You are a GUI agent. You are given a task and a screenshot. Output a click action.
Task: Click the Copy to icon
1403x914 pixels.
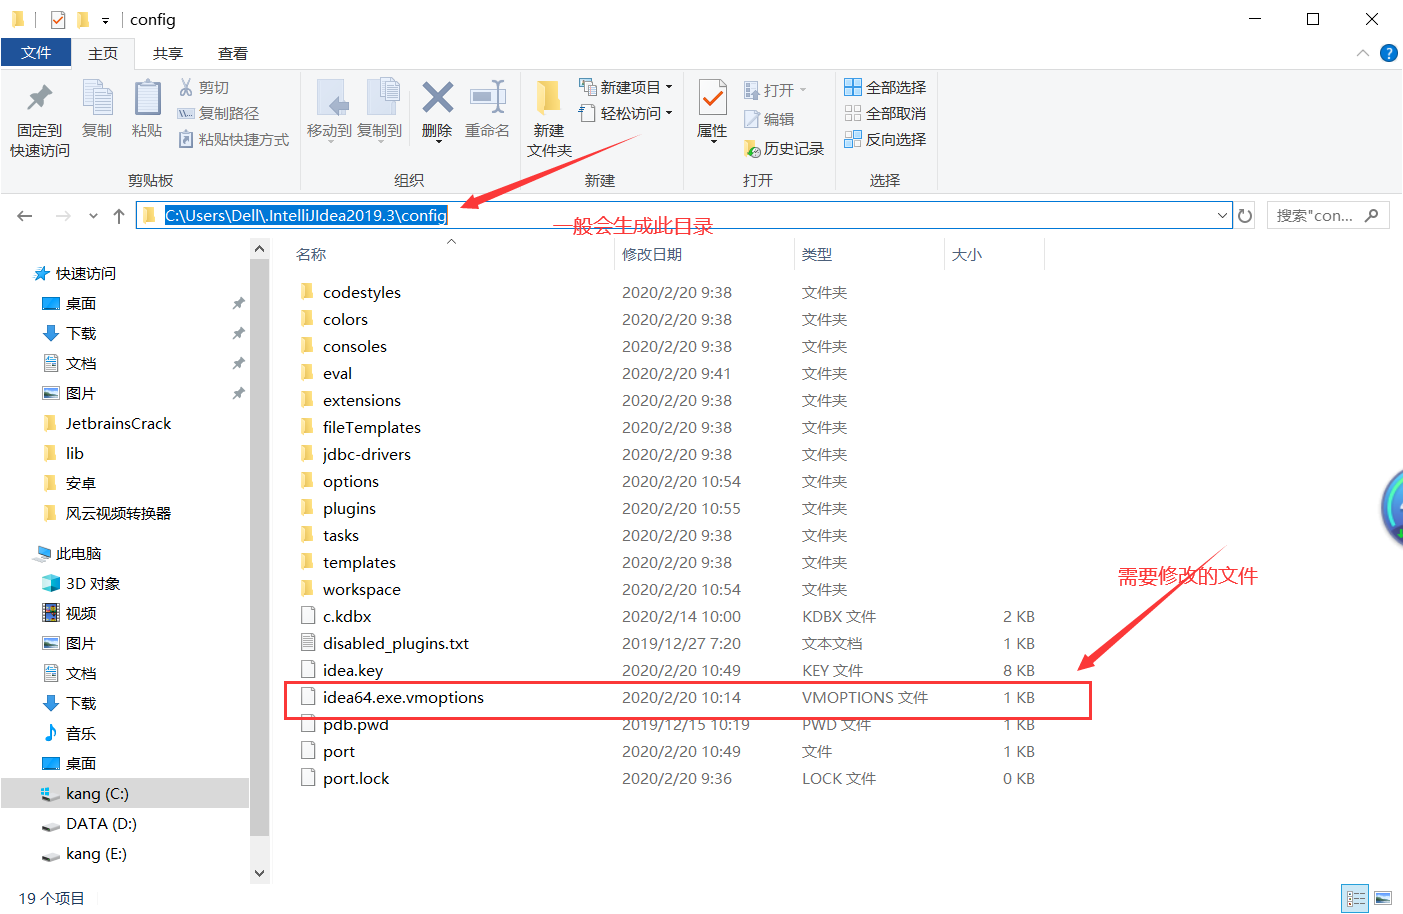pos(382,98)
